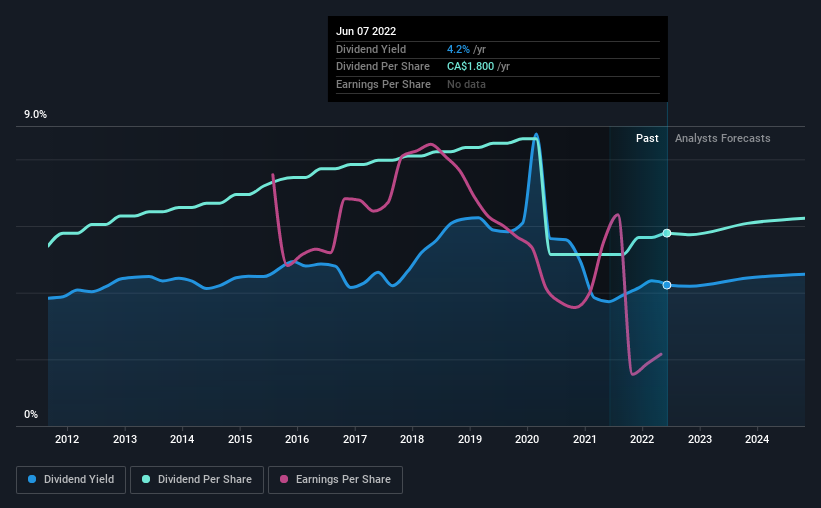This screenshot has width=821, height=508.
Task: Toggle the Dividend Per Share legend button
Action: pos(197,480)
